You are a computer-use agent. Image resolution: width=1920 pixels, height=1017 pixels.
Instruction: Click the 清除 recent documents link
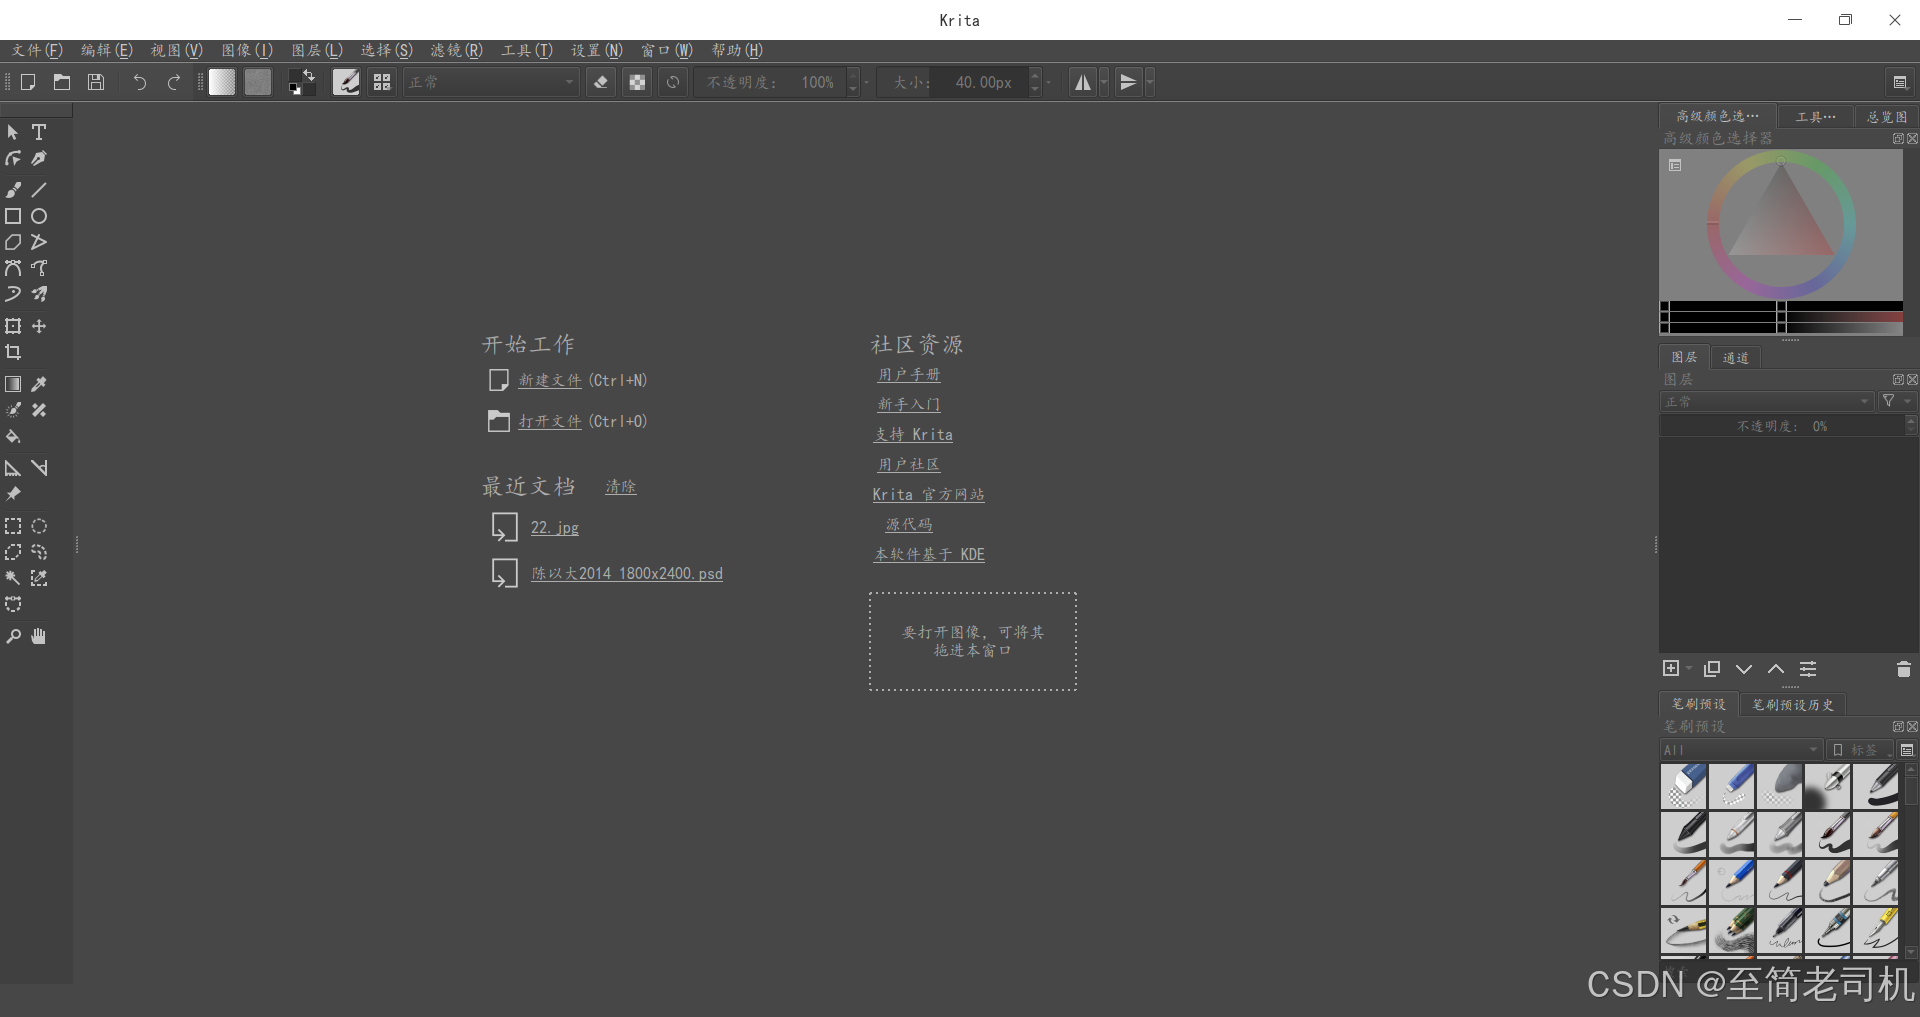[620, 487]
